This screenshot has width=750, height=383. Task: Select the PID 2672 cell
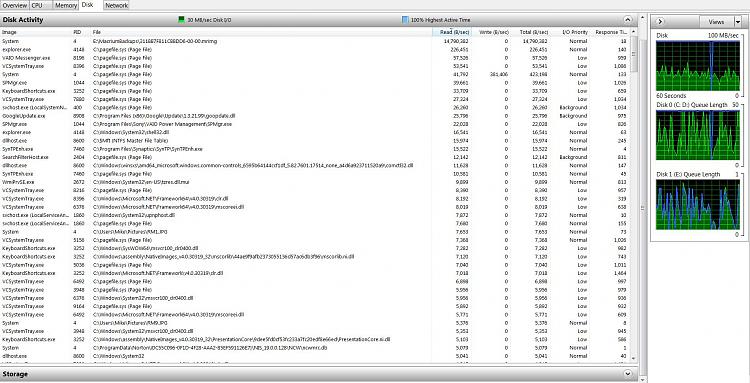point(78,182)
